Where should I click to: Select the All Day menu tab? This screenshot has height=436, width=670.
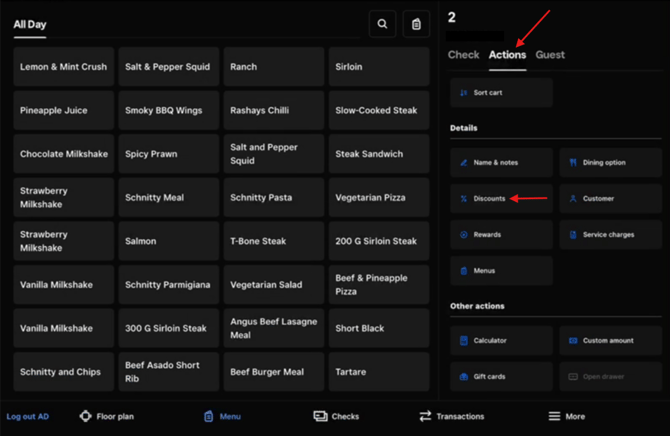(30, 25)
